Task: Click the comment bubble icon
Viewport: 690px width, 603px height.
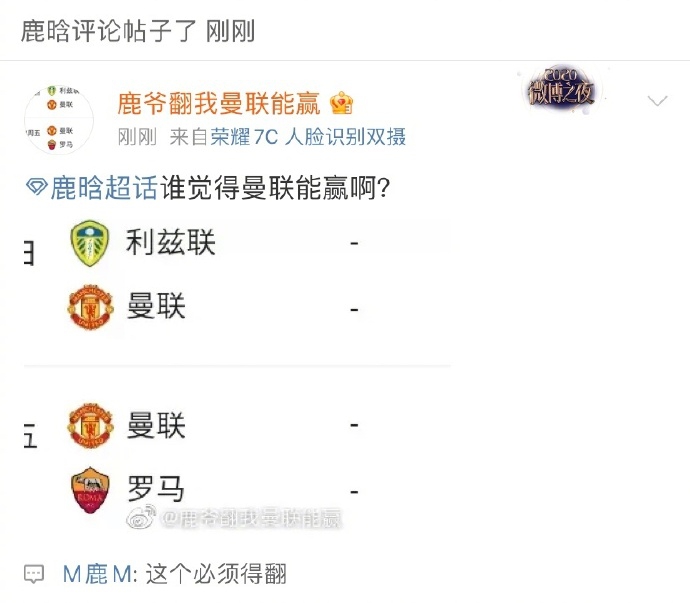Action: 34,574
